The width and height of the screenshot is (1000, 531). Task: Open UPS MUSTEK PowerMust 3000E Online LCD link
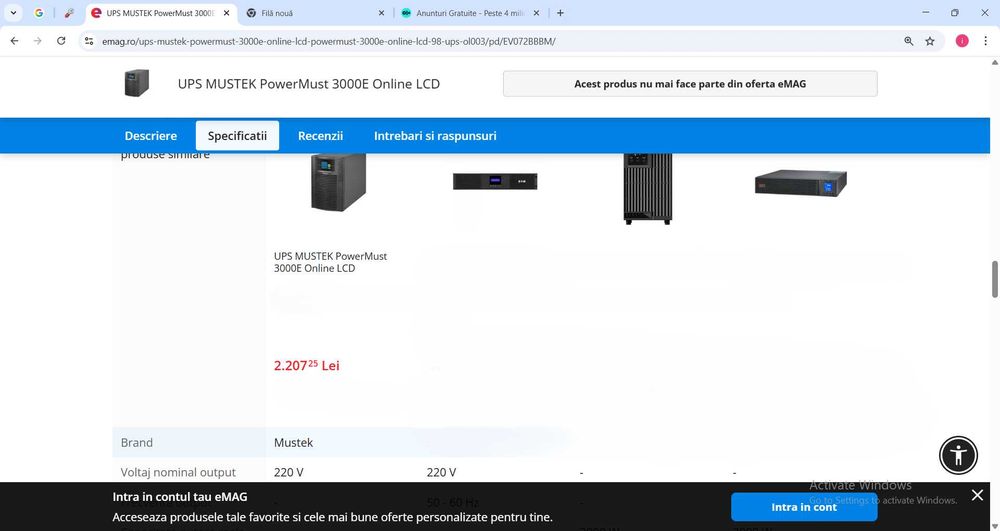click(x=330, y=262)
